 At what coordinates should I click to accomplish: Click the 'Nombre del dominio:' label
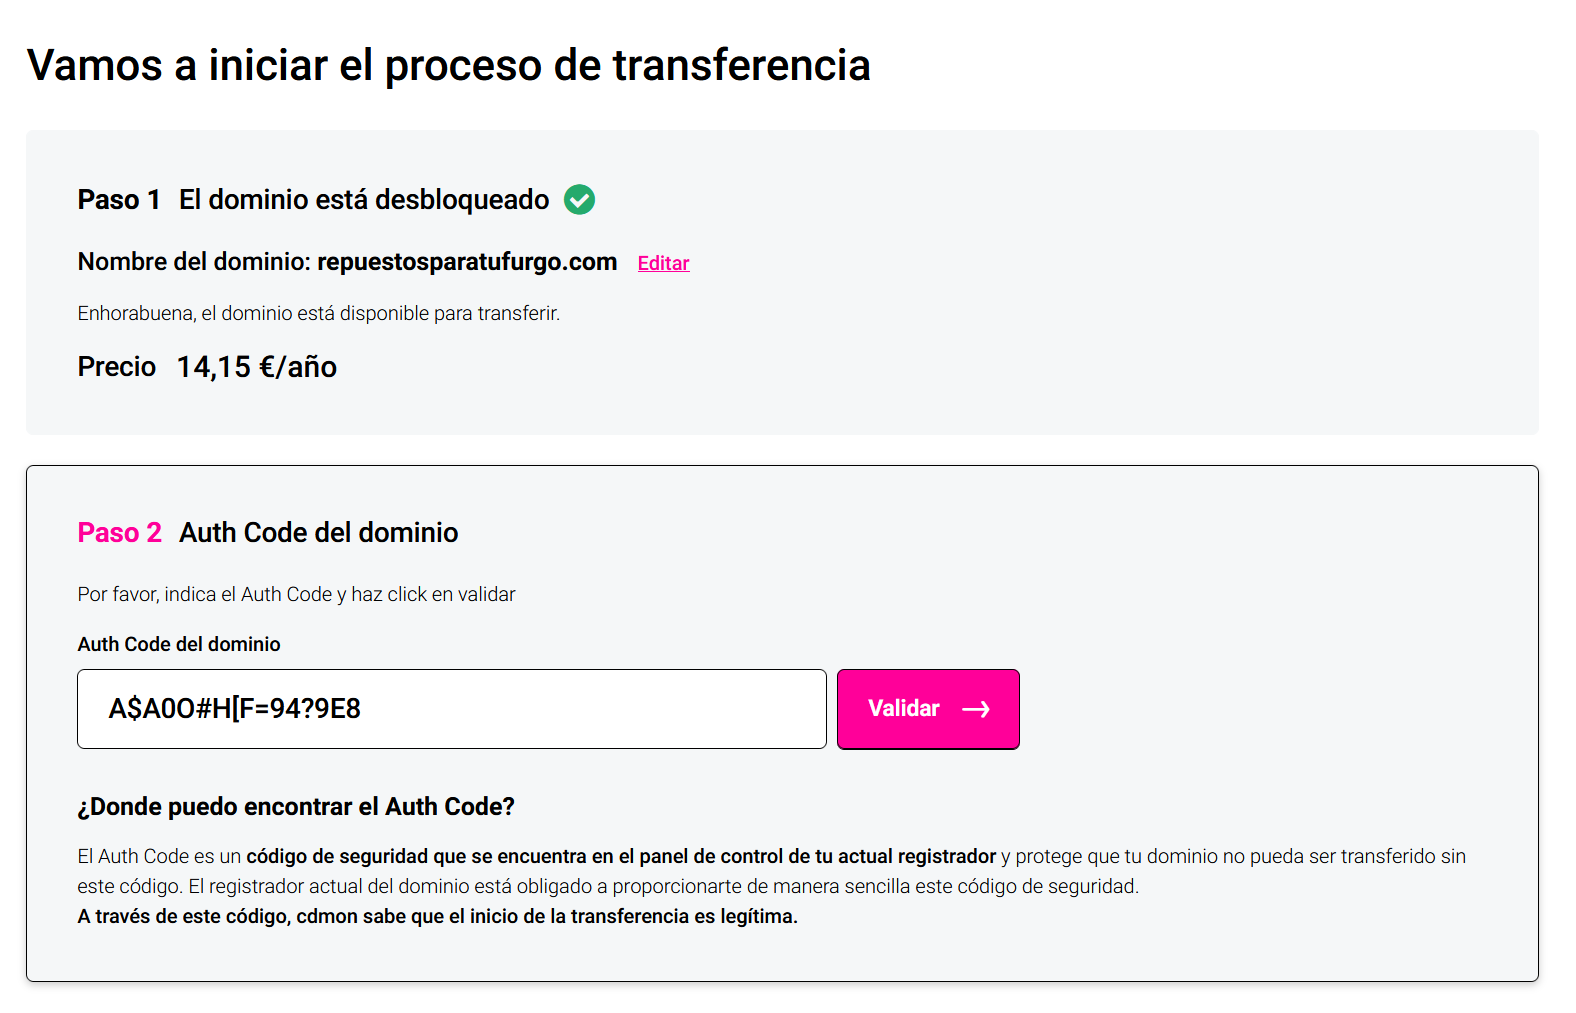tap(194, 262)
